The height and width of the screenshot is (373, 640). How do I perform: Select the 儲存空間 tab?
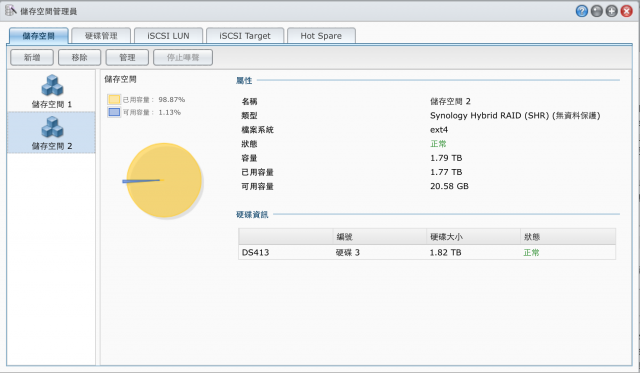[38, 36]
